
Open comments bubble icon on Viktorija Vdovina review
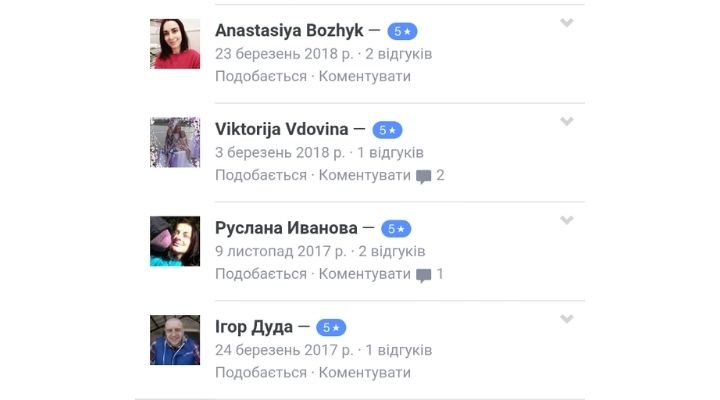(423, 176)
